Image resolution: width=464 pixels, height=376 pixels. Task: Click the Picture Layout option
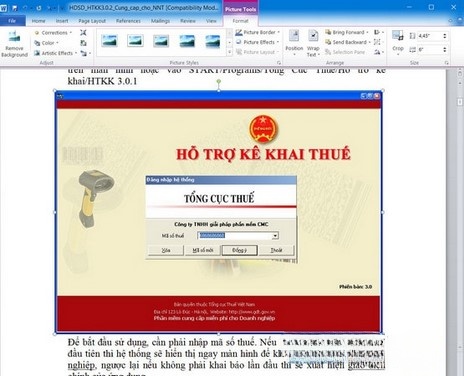coord(257,52)
